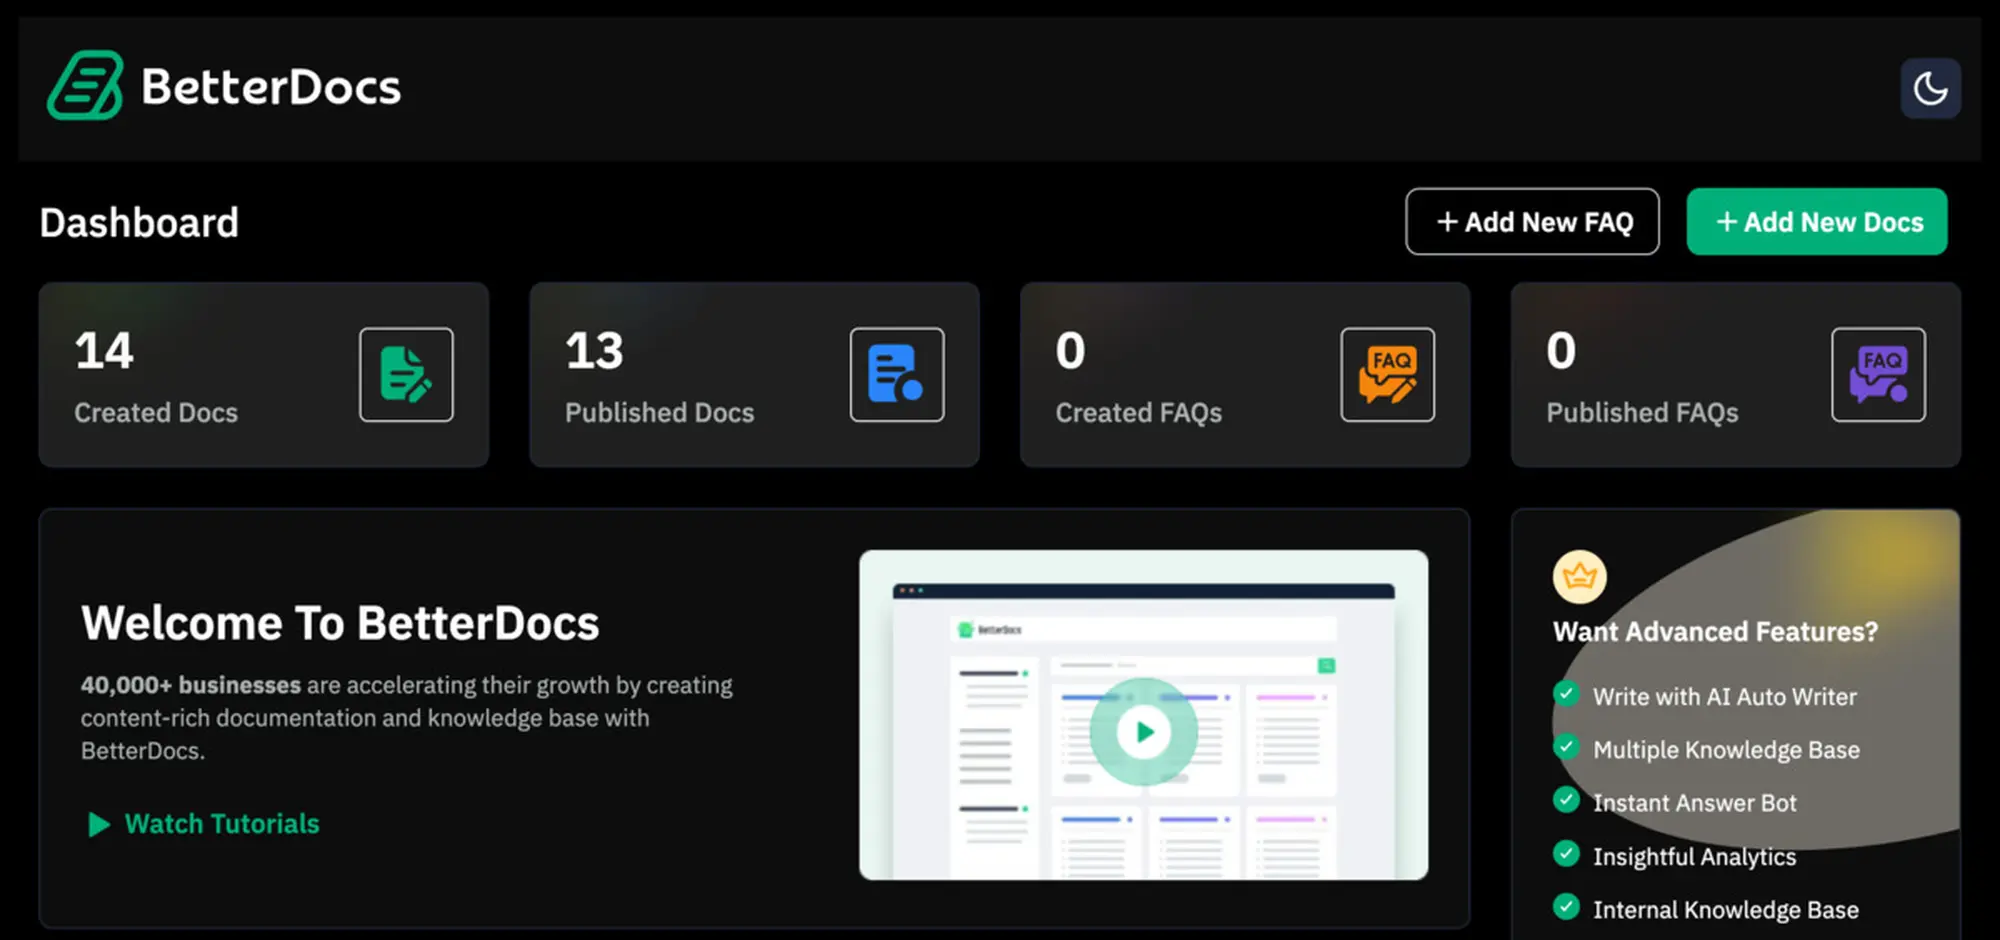Click the Add New Docs button
Viewport: 2000px width, 940px height.
[x=1817, y=222]
